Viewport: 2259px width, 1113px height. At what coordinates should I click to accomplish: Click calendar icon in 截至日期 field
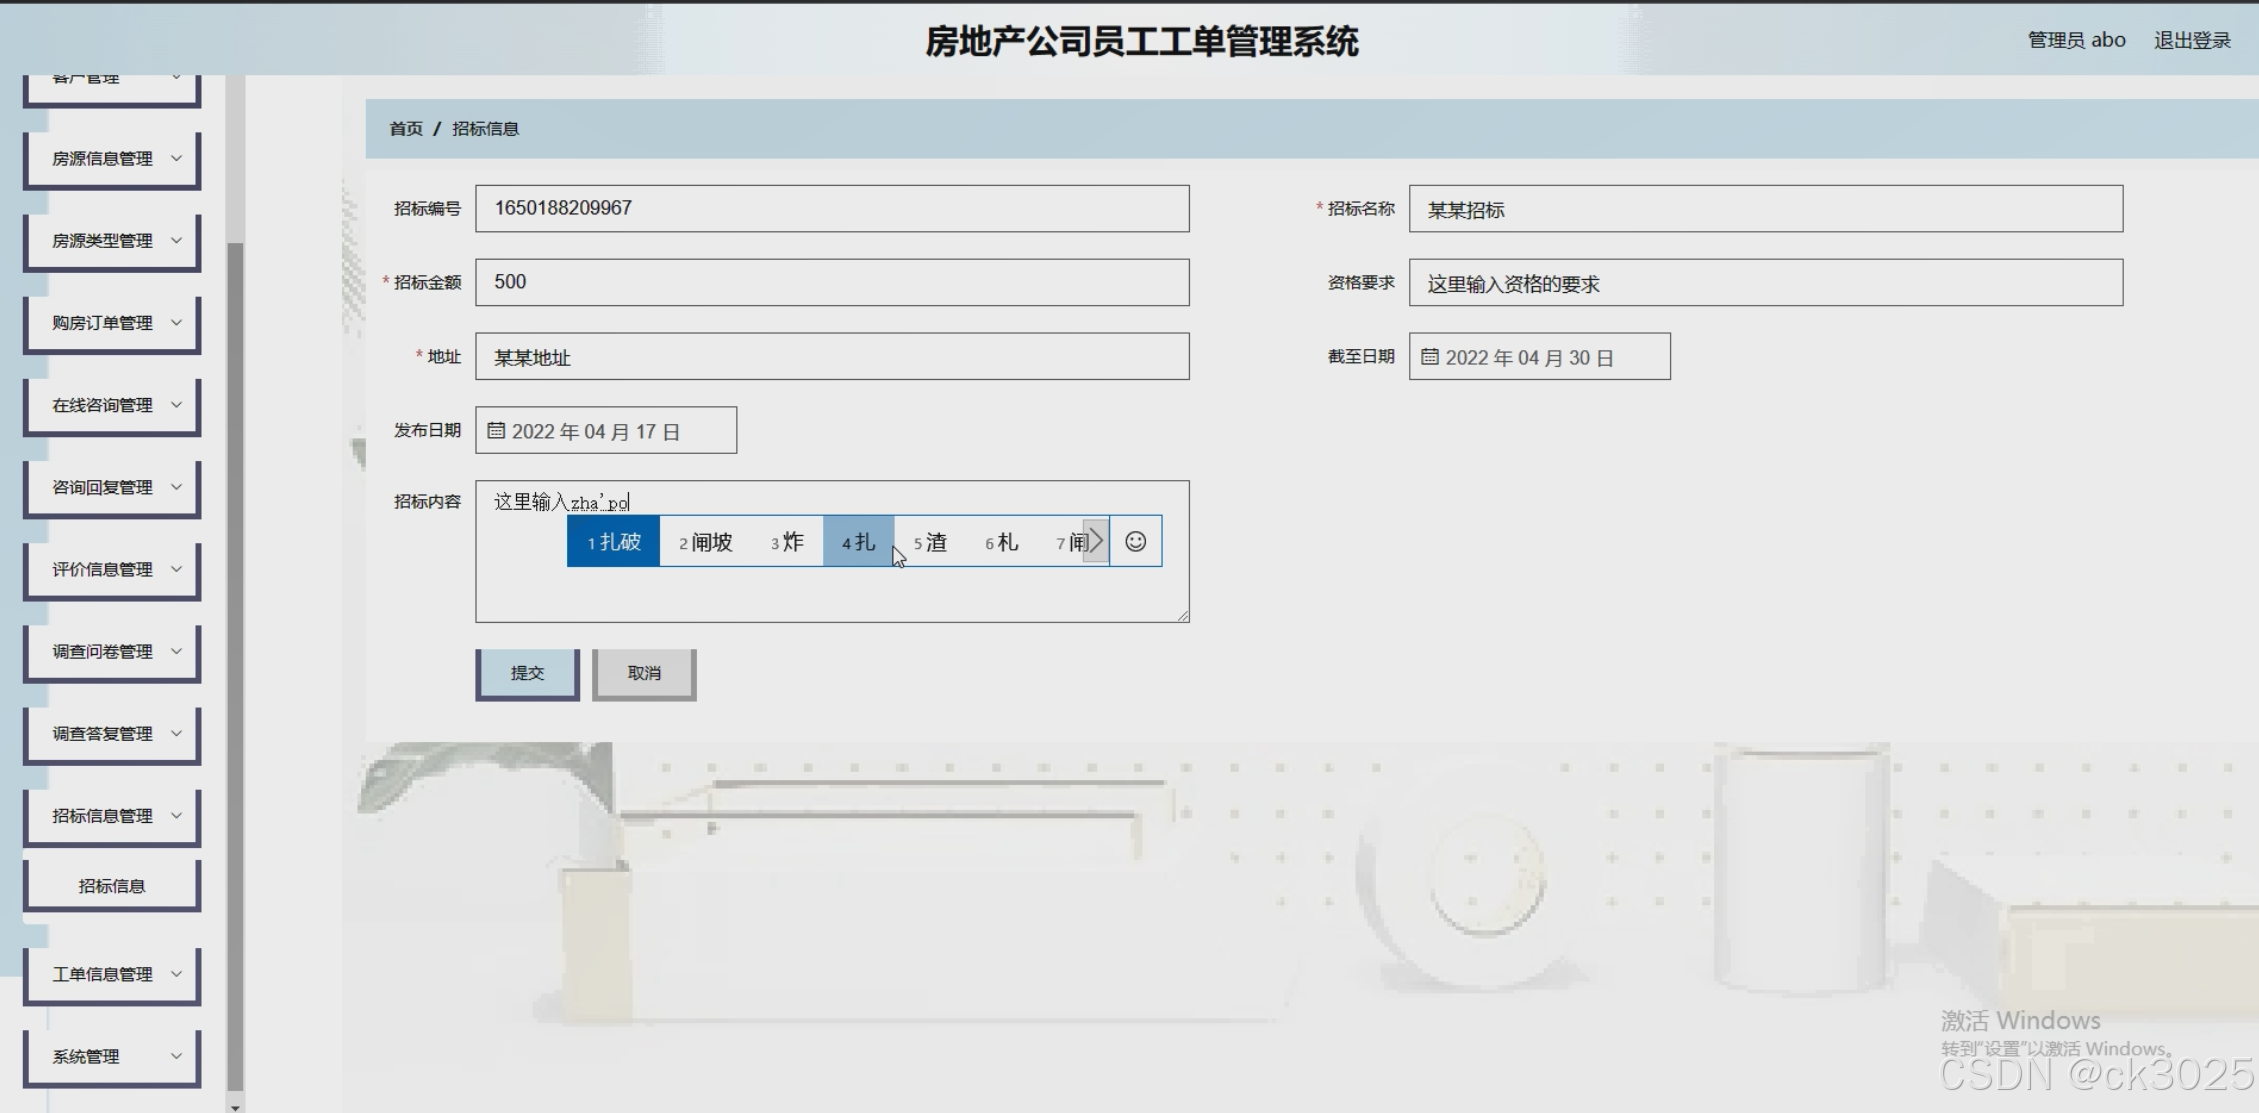[1430, 357]
